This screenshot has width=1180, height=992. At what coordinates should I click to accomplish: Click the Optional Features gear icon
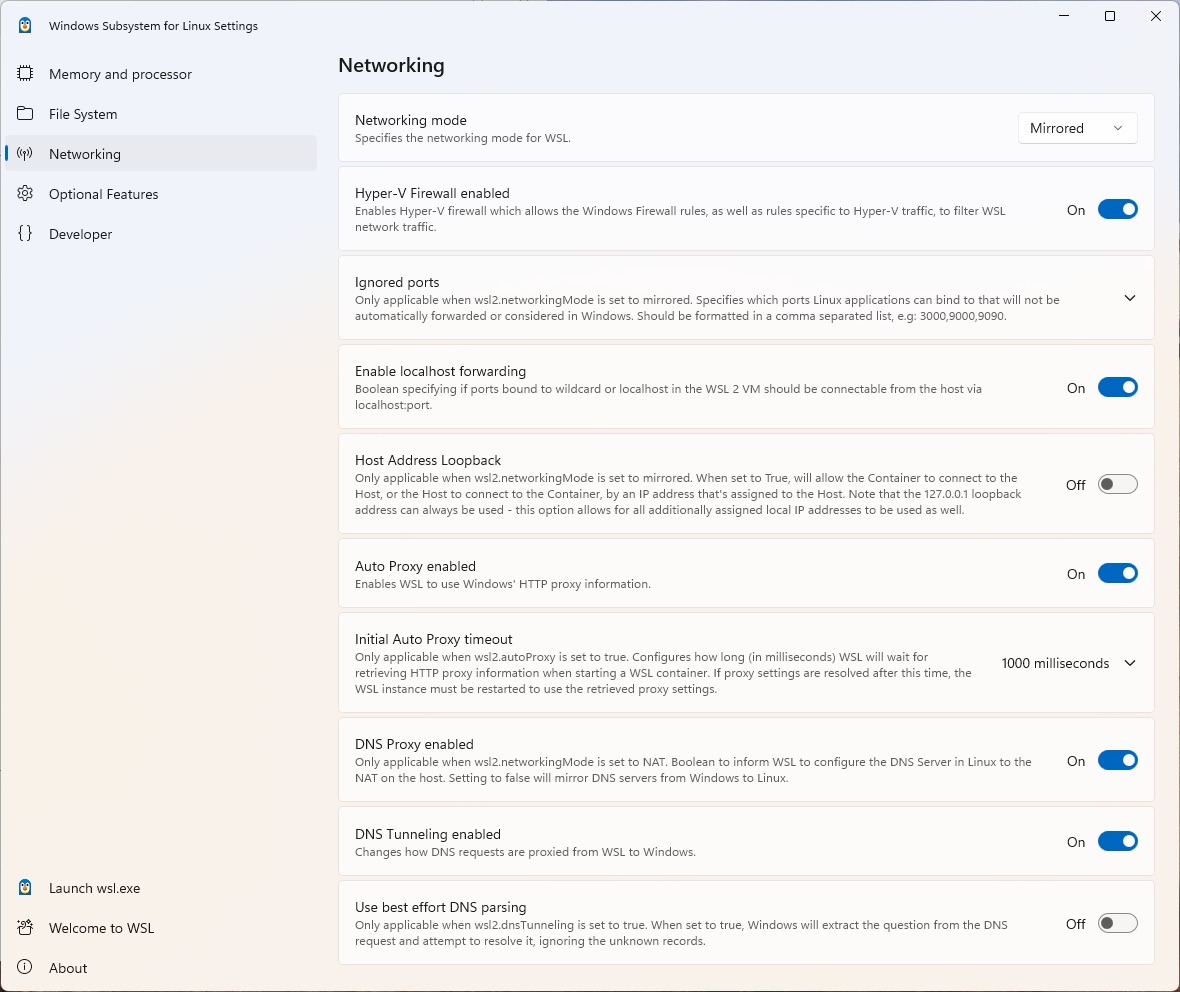click(x=25, y=193)
